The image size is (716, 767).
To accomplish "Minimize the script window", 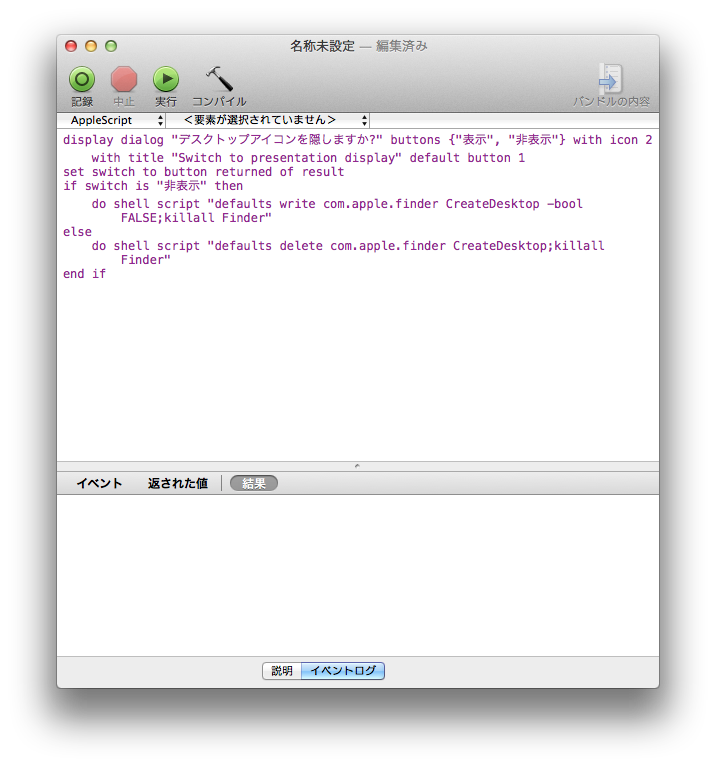I will pyautogui.click(x=91, y=46).
